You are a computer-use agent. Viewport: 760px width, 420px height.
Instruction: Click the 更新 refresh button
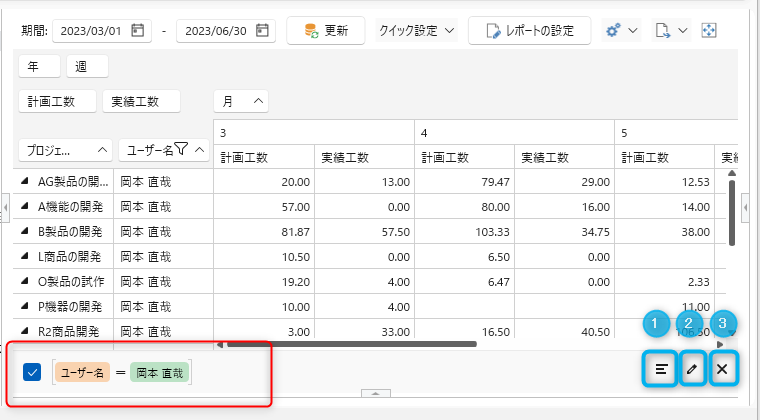[325, 31]
